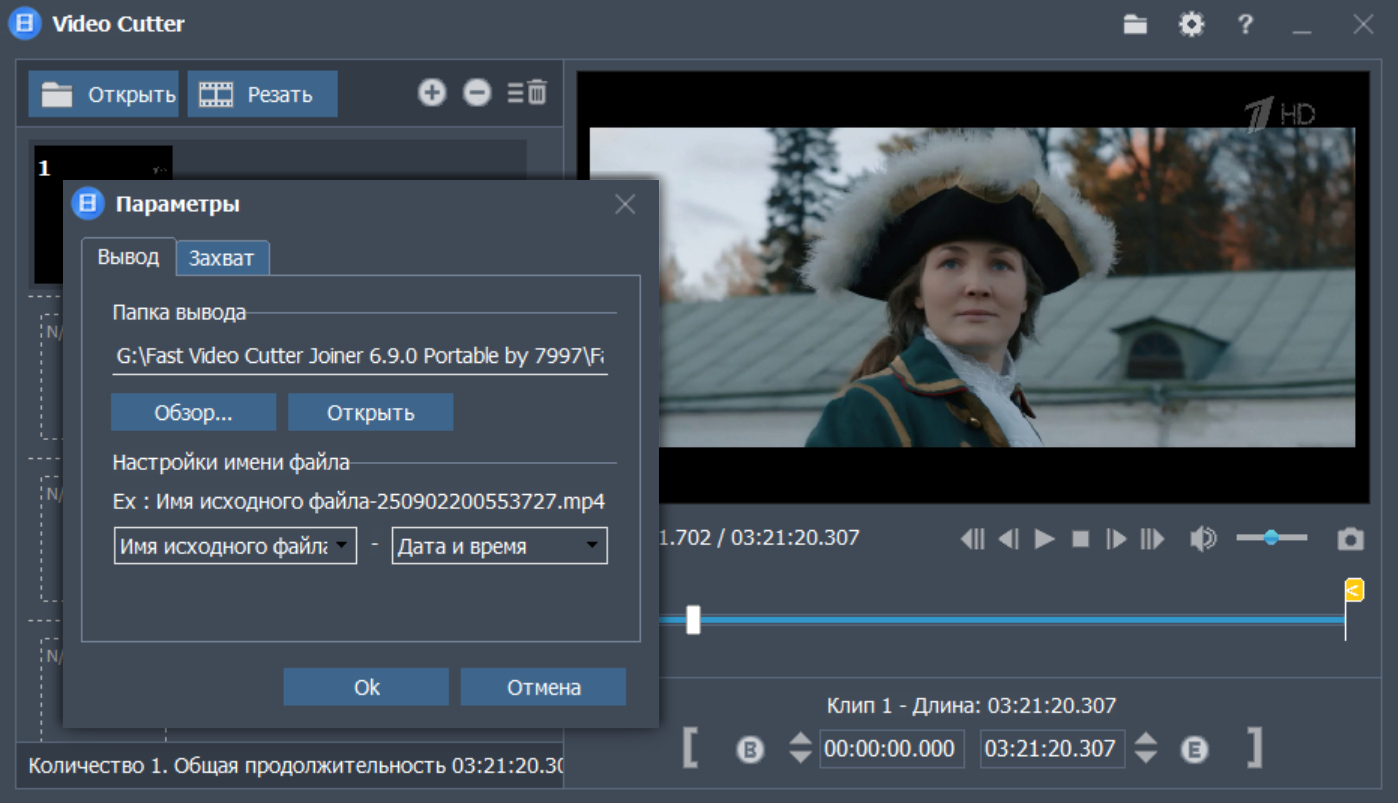1398x803 pixels.
Task: Click the video preview frame
Action: pos(972,286)
